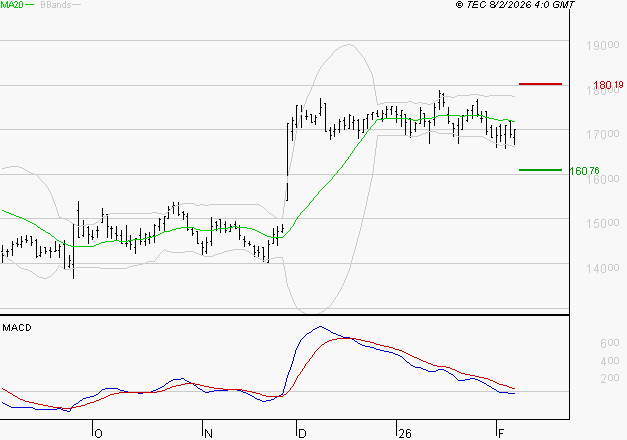Click the MACD panel title
627x440 pixels.
pyautogui.click(x=17, y=328)
